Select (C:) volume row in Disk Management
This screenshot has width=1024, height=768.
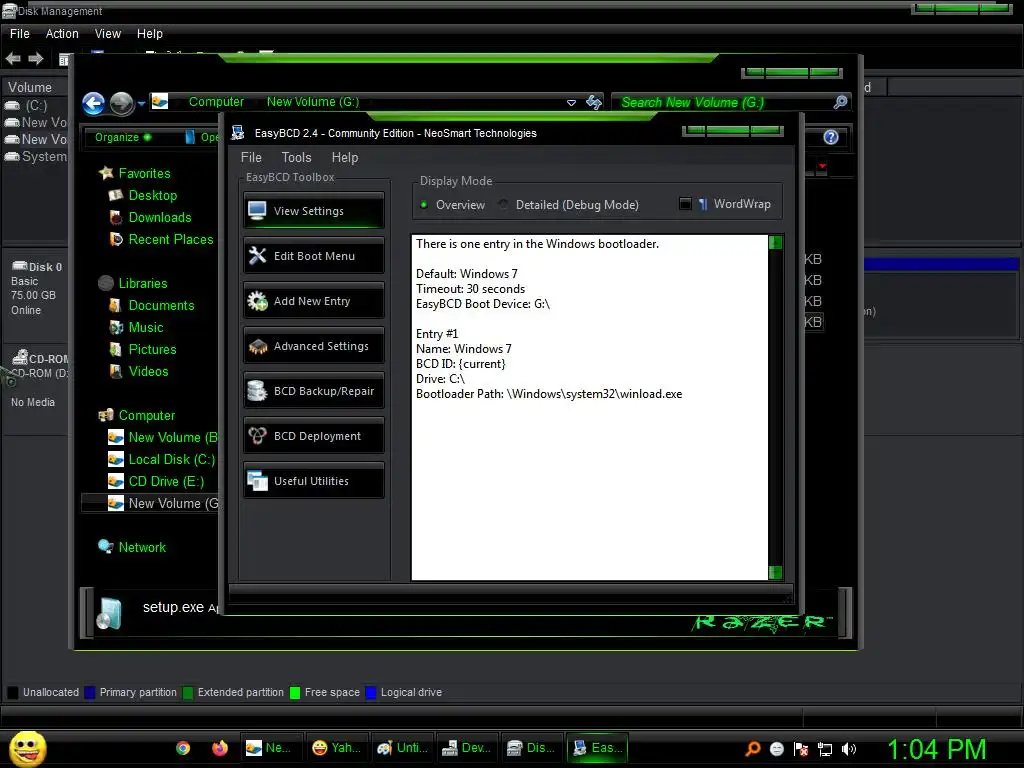click(x=35, y=105)
